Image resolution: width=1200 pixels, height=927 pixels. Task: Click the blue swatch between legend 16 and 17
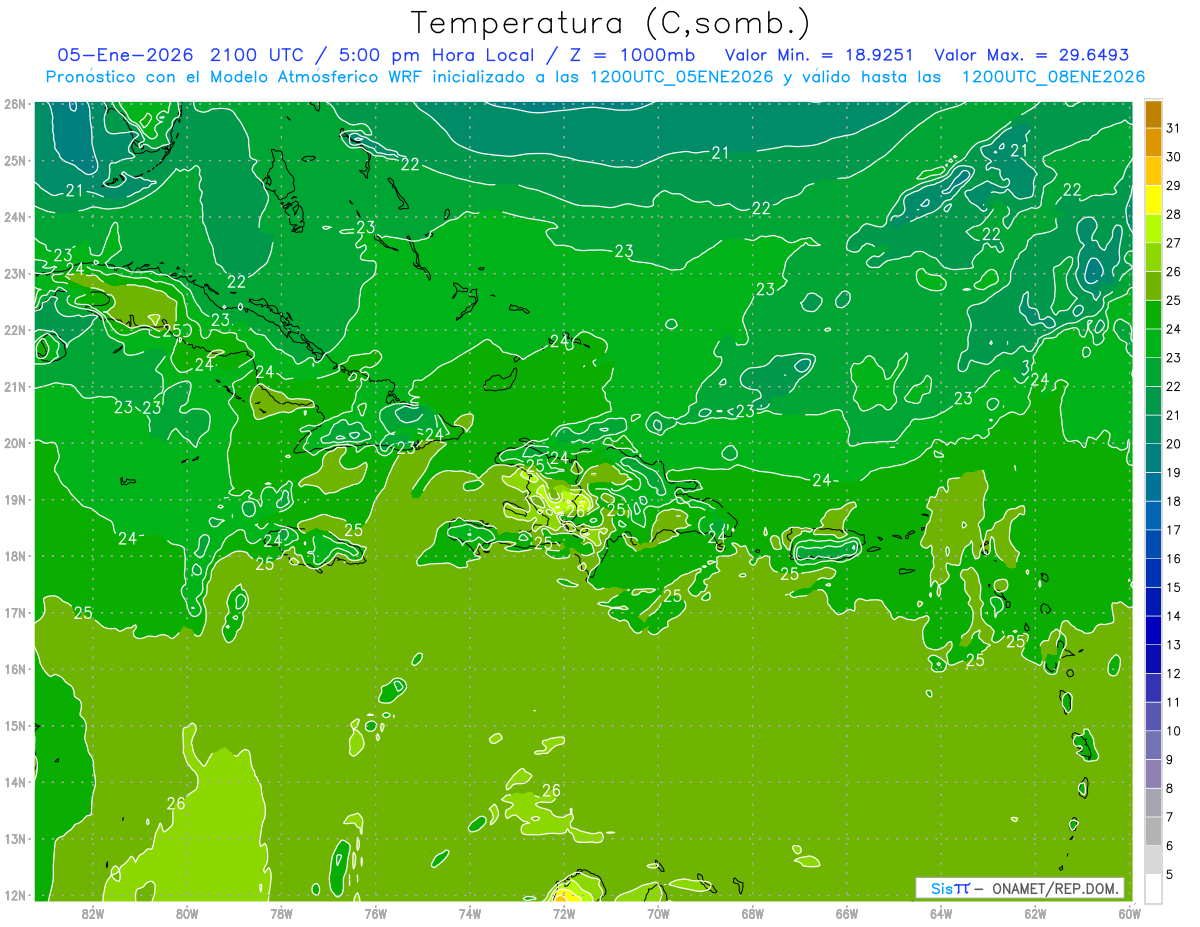click(1153, 544)
